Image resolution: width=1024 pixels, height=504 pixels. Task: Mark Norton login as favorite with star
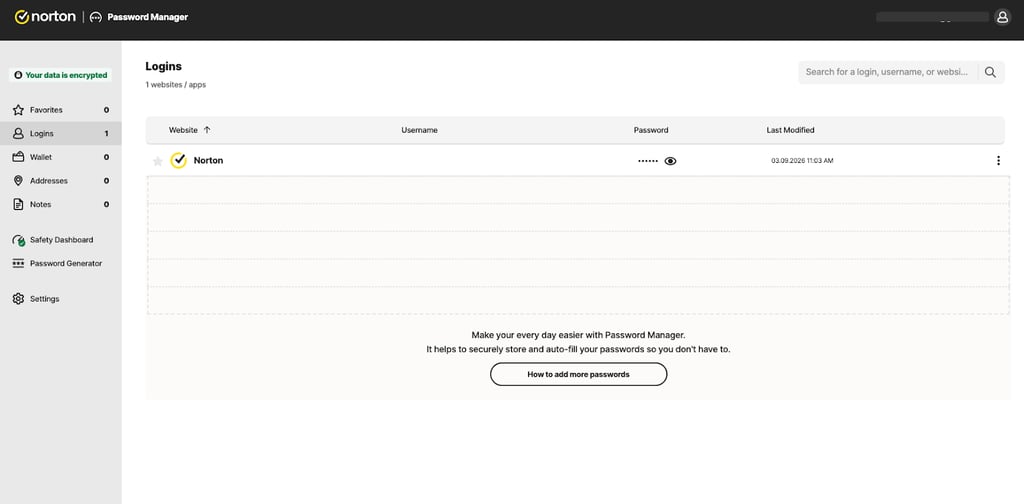click(157, 161)
